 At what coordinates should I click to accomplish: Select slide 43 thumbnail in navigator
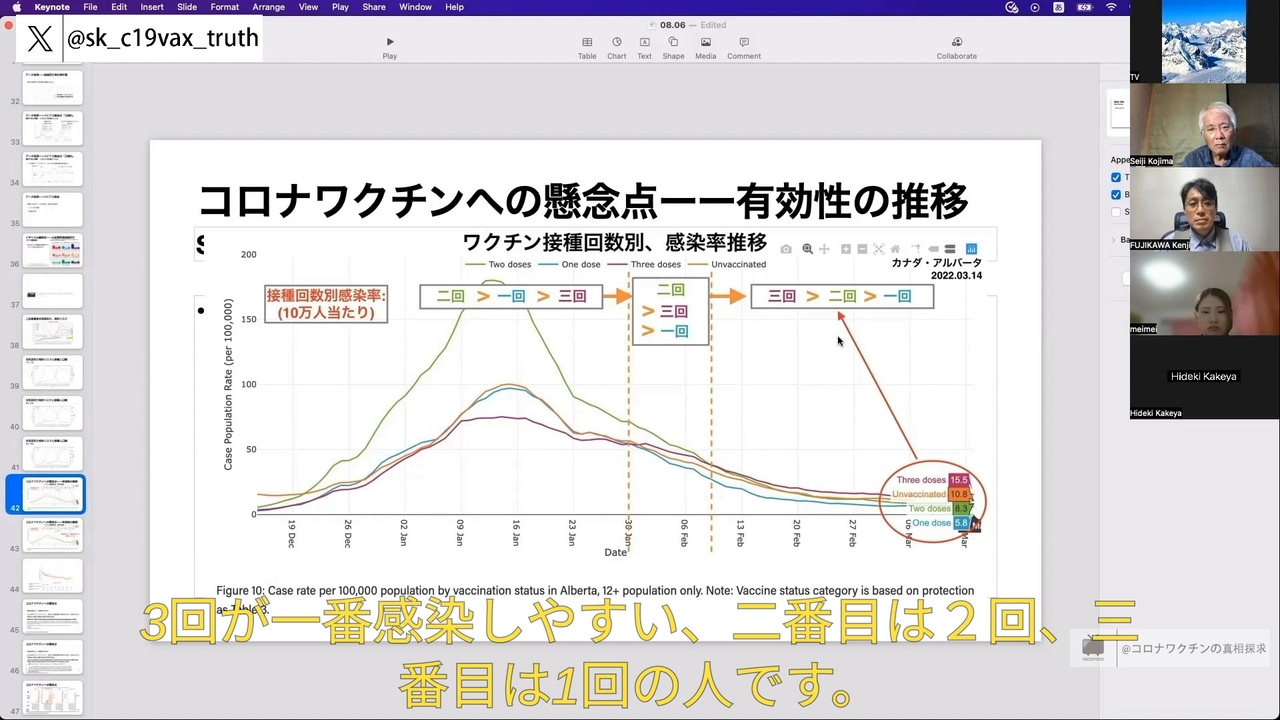tap(53, 535)
